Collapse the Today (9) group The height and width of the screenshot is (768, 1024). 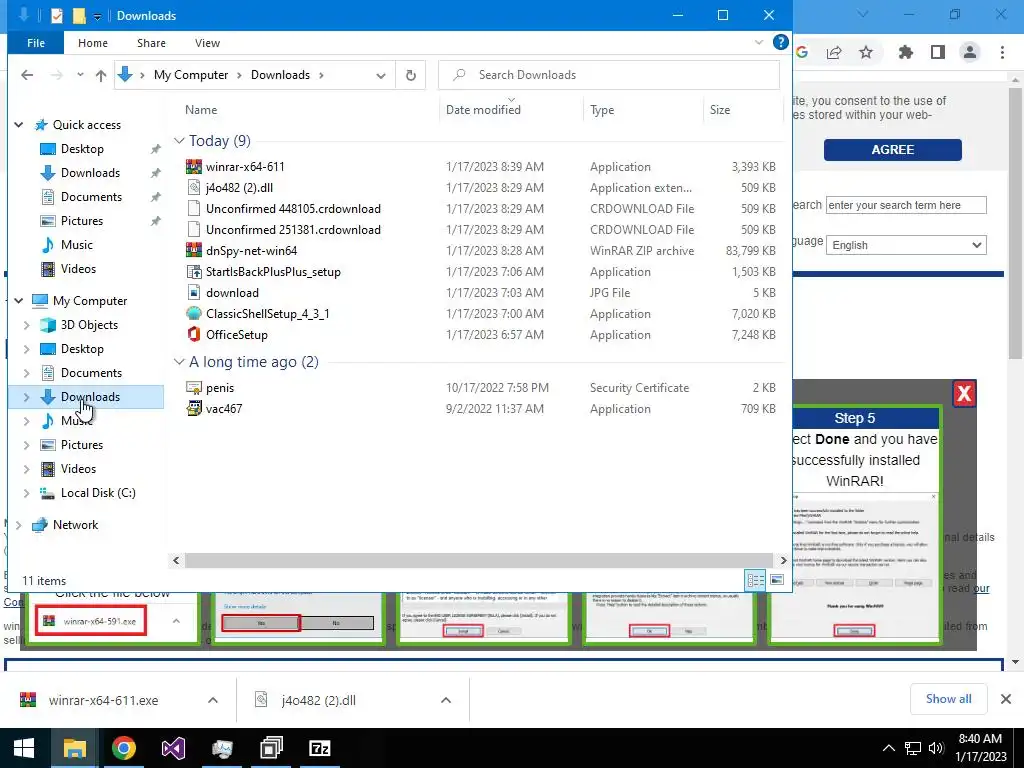pos(179,140)
